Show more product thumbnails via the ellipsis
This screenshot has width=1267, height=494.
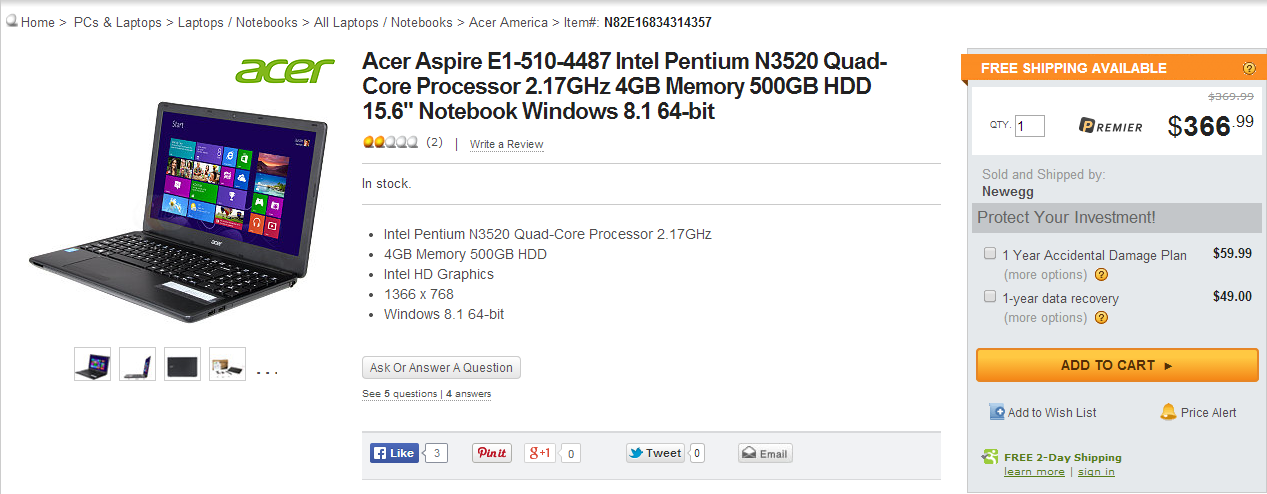click(x=267, y=370)
